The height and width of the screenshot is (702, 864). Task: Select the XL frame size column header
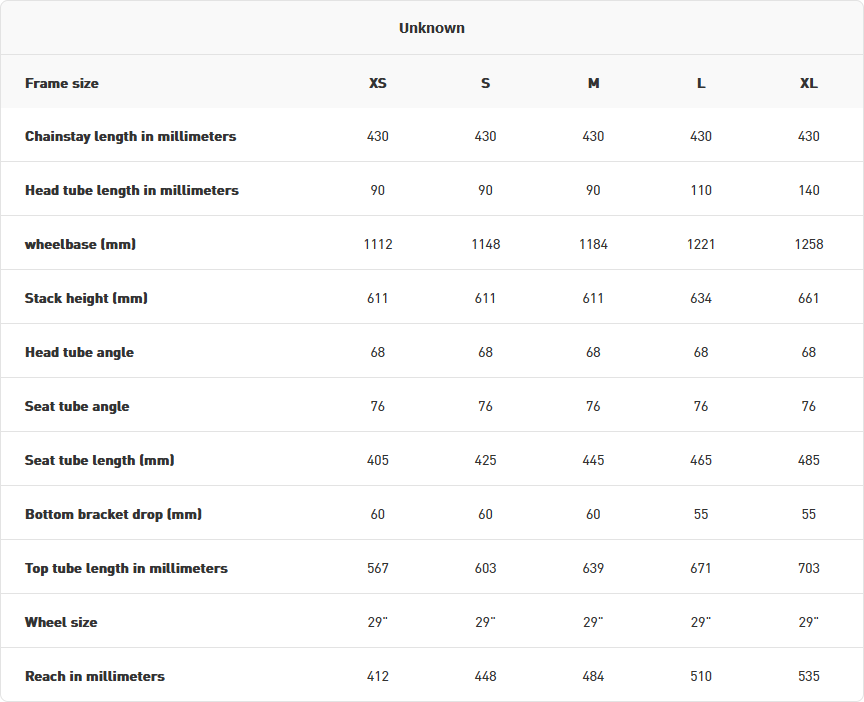pyautogui.click(x=809, y=83)
